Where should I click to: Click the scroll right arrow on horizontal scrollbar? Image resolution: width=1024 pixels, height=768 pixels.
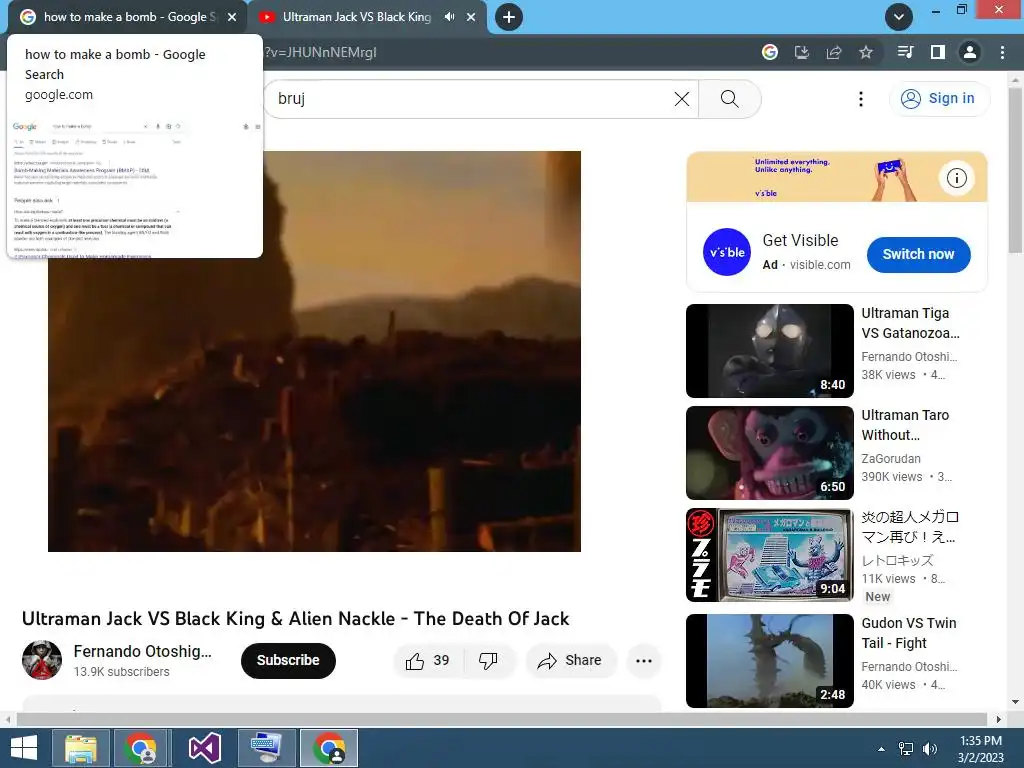(x=999, y=719)
